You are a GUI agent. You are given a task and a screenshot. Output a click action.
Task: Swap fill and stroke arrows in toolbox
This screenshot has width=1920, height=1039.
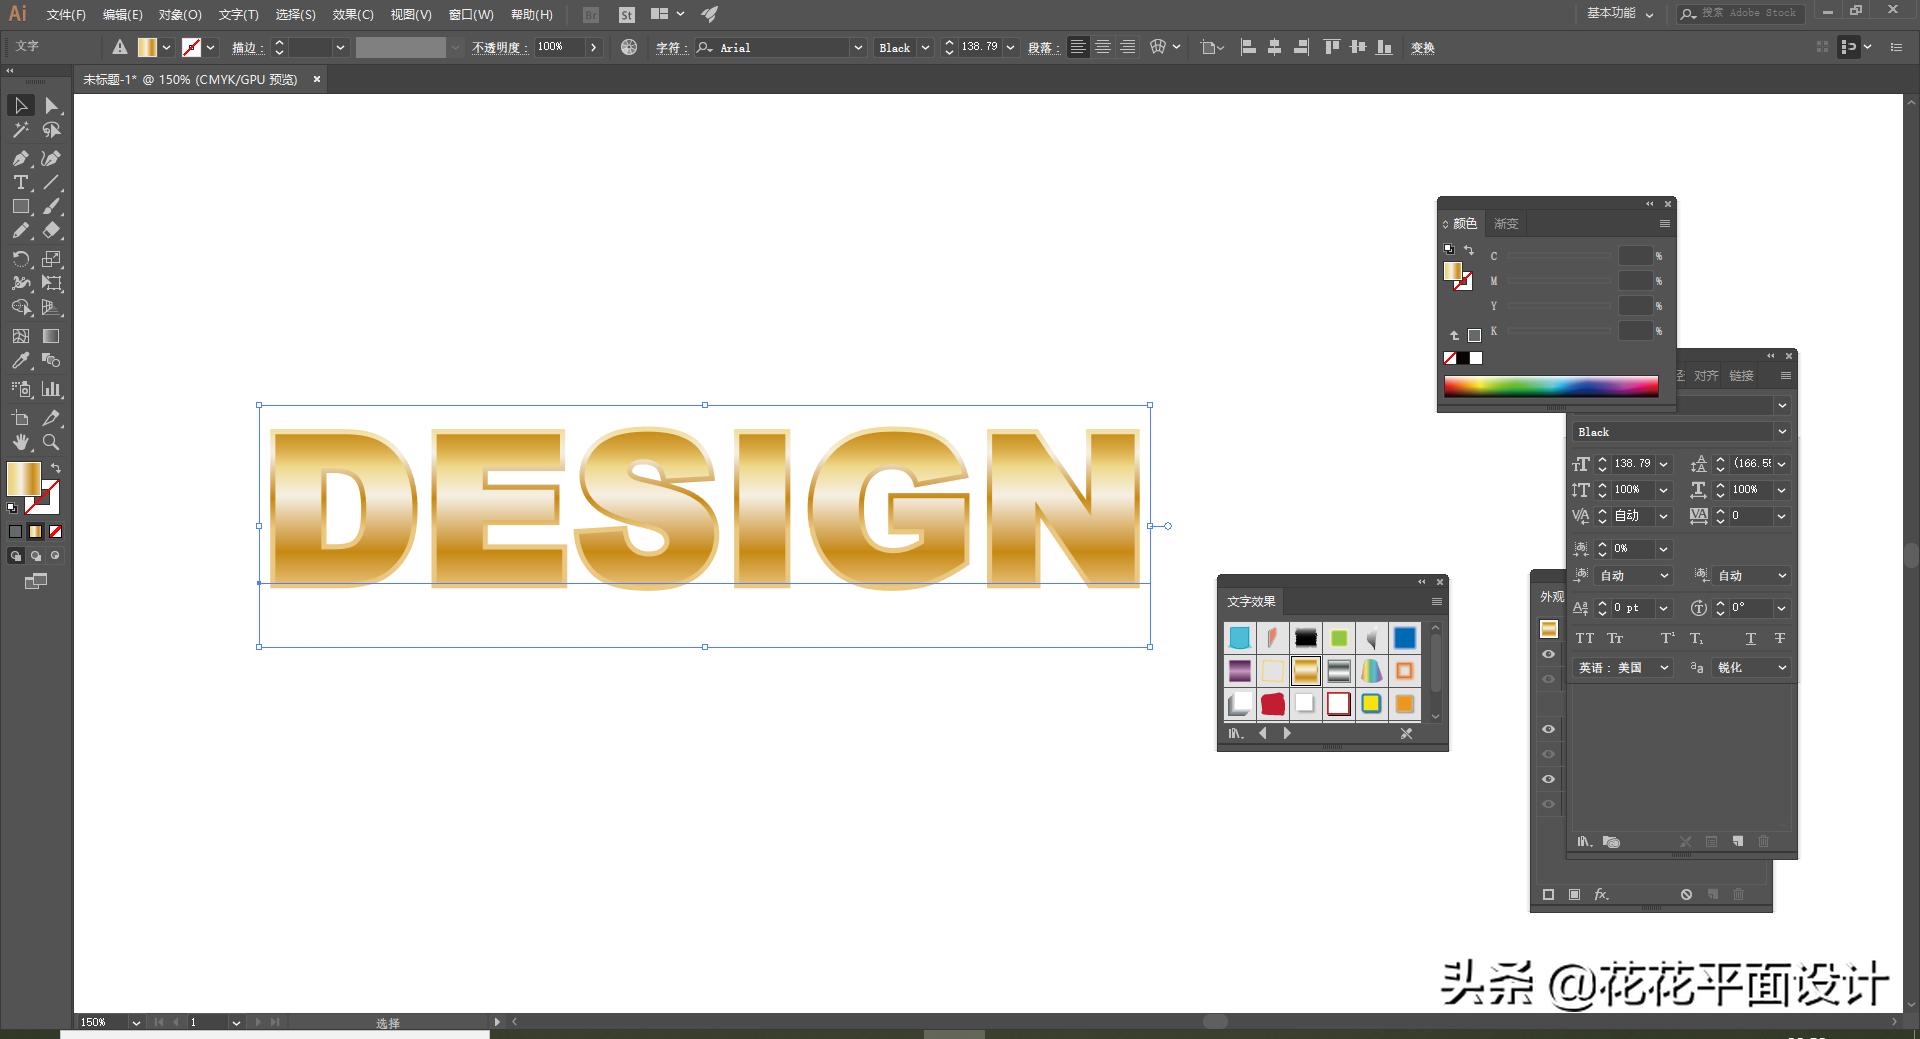(56, 468)
